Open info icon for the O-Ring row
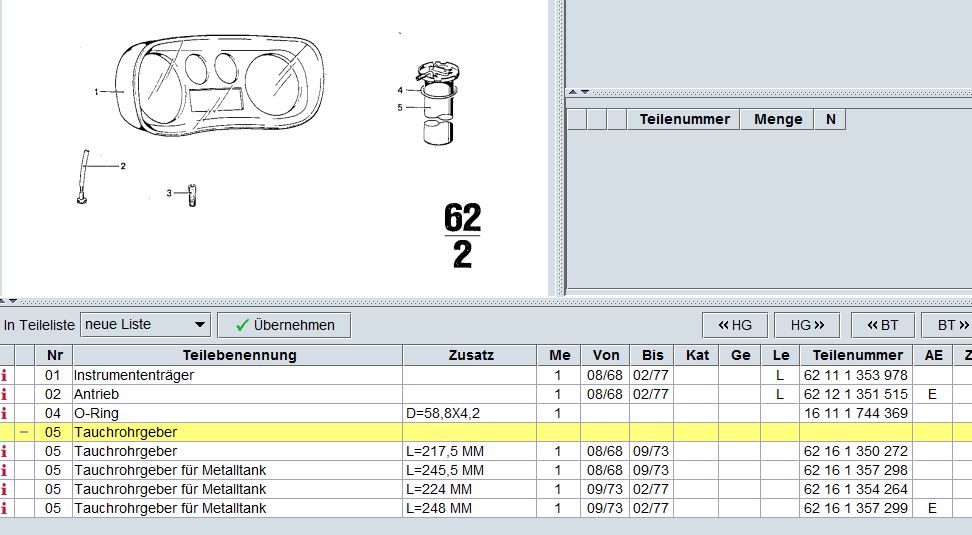The width and height of the screenshot is (972, 535). (4, 413)
